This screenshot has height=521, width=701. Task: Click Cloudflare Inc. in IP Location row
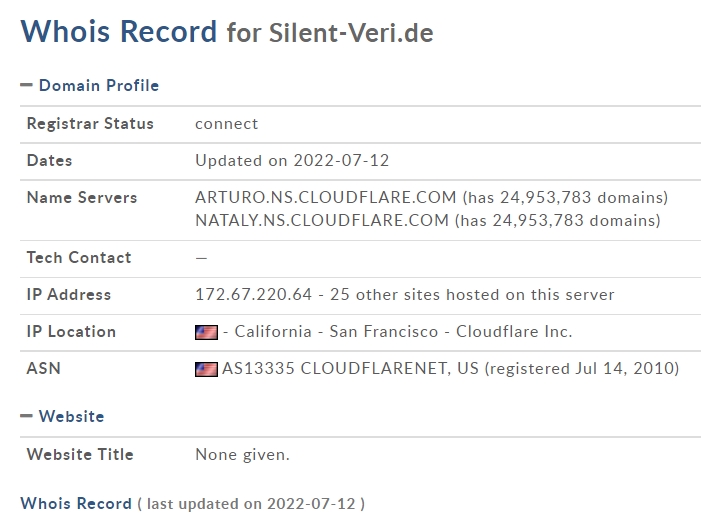pyautogui.click(x=514, y=331)
